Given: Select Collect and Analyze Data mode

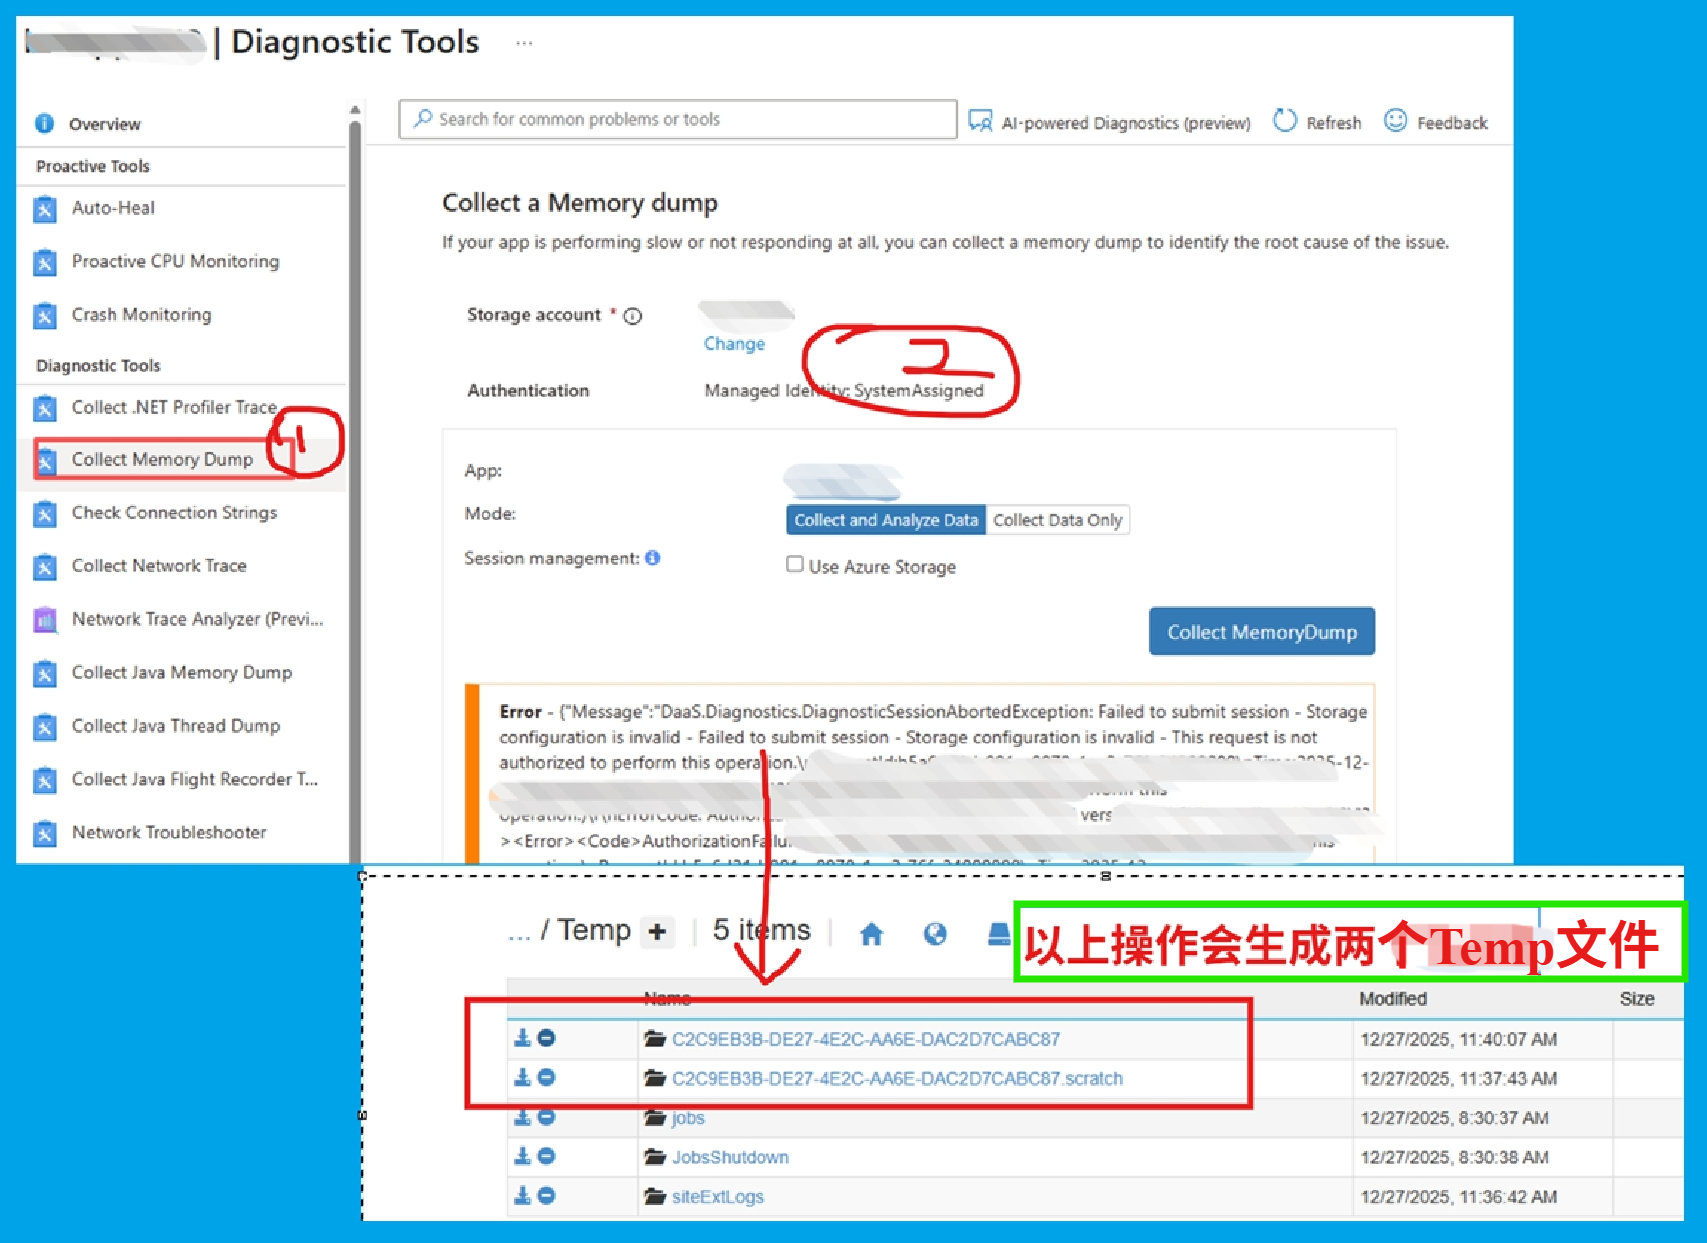Looking at the screenshot, I should 885,519.
